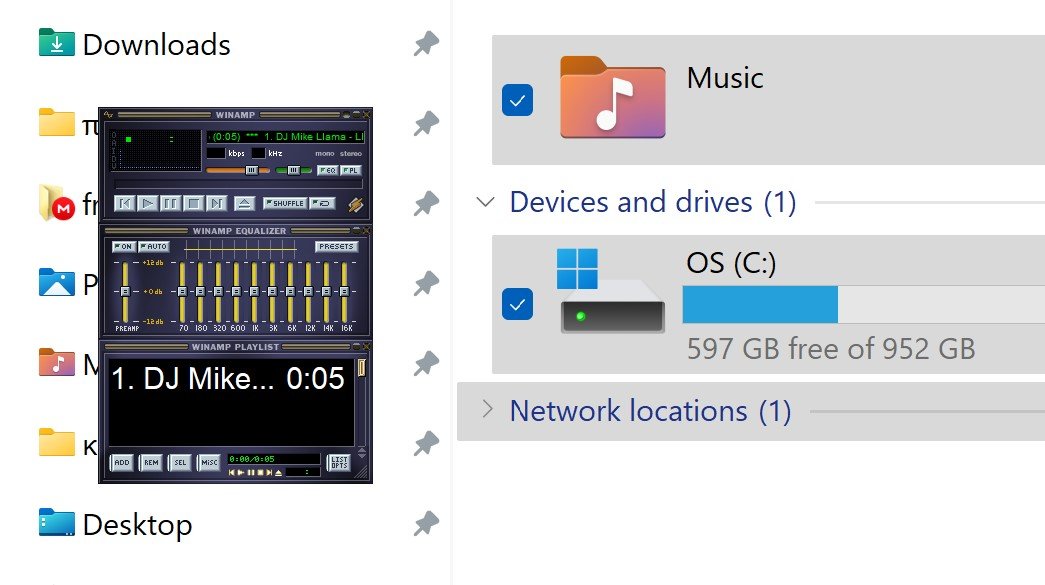This screenshot has width=1045, height=585.
Task: Click the Winamp balance slider handle
Action: point(293,171)
